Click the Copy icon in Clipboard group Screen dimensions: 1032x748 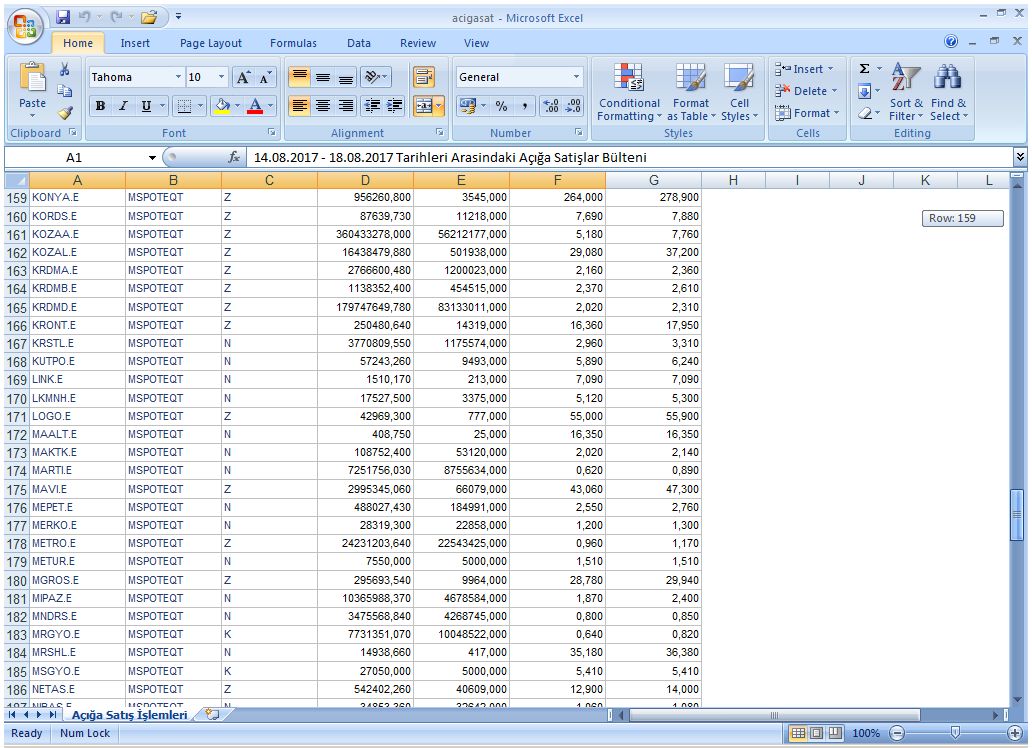(x=64, y=91)
